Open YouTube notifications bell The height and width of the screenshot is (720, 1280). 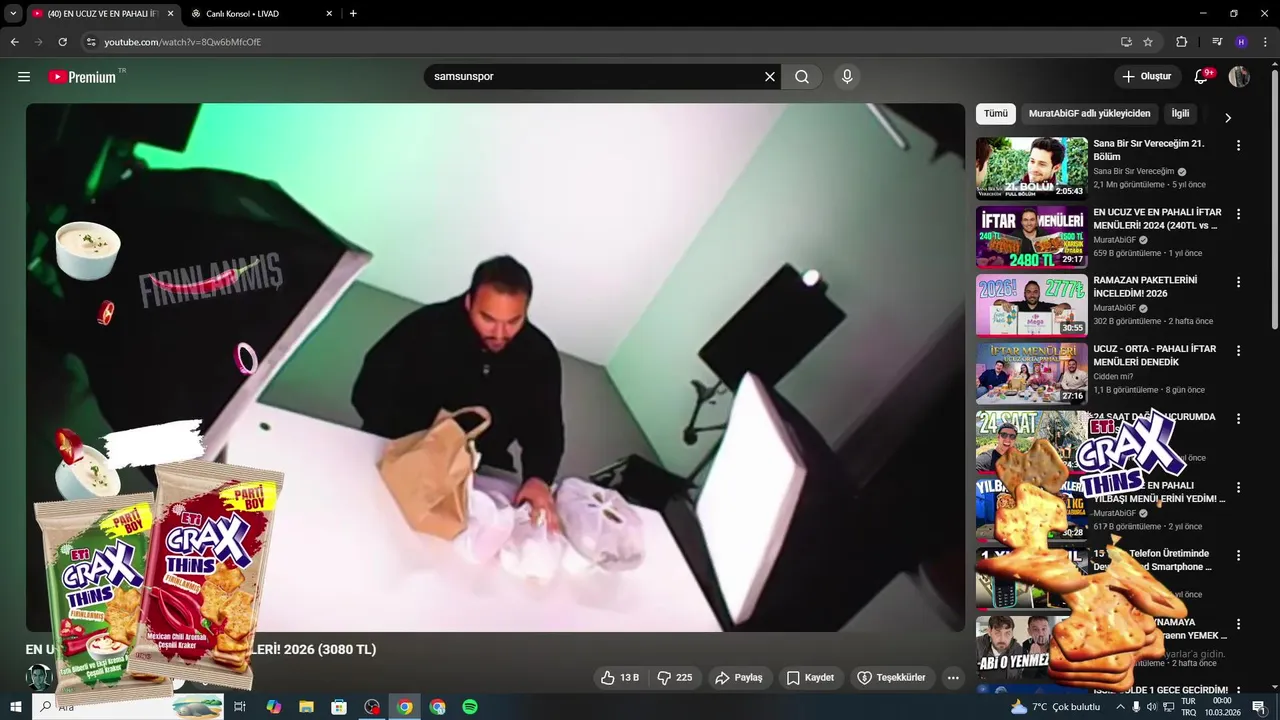pyautogui.click(x=1202, y=77)
